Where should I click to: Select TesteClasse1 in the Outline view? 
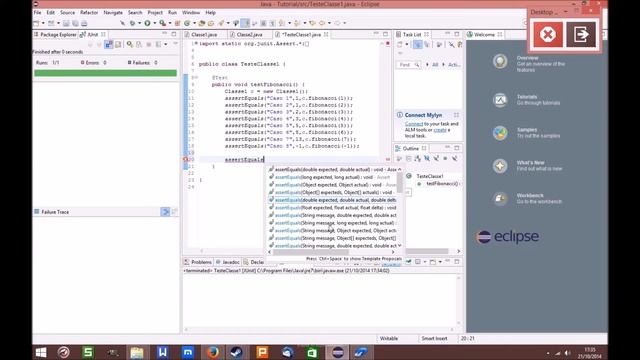coord(429,176)
